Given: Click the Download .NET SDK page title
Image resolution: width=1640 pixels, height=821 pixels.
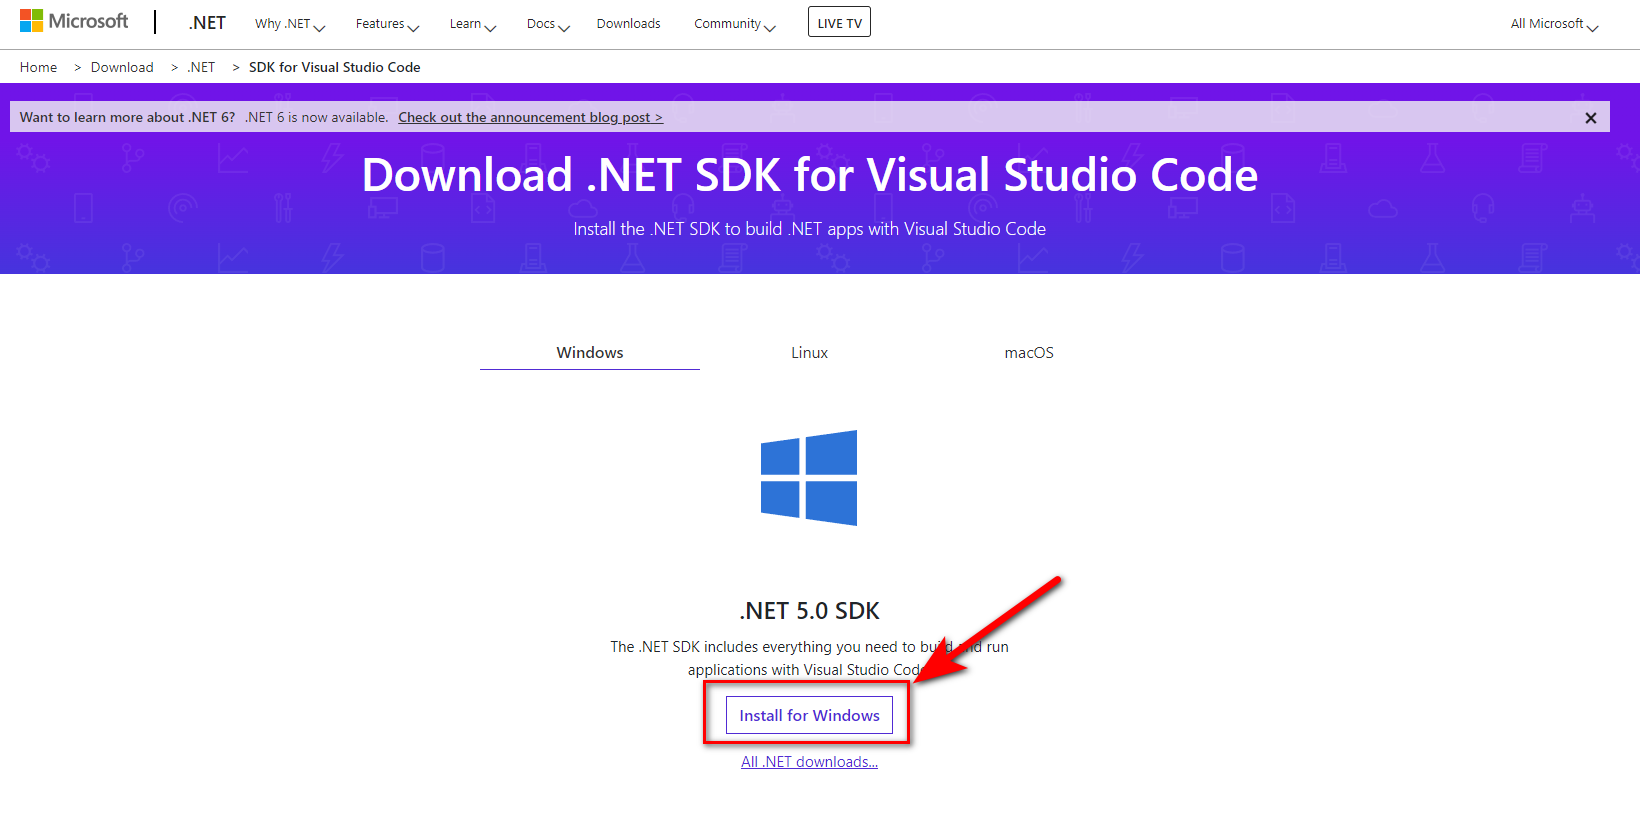Looking at the screenshot, I should [809, 175].
